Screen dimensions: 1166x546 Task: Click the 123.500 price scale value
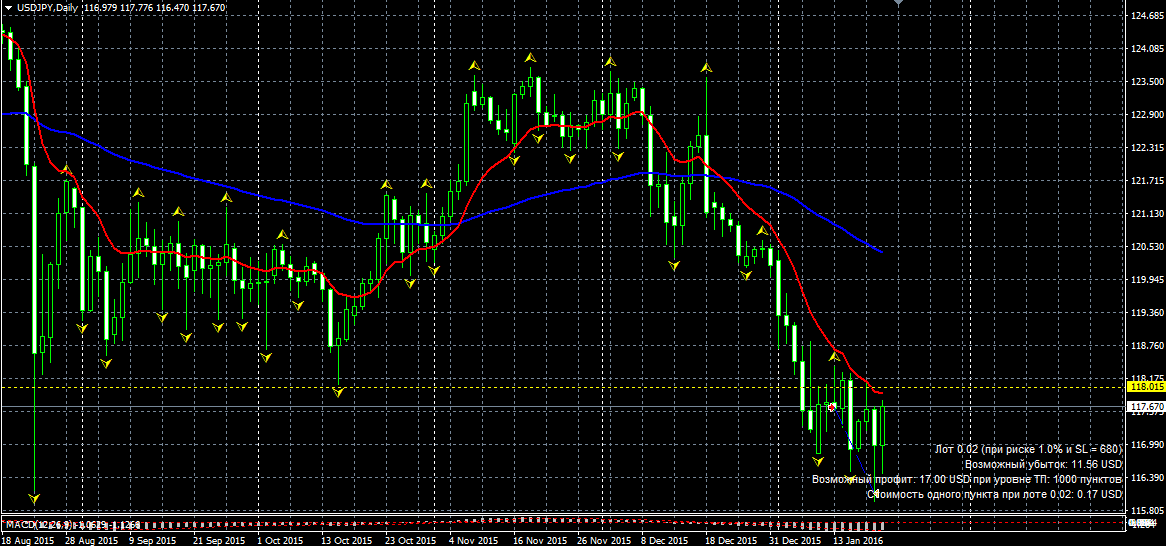pos(1146,81)
